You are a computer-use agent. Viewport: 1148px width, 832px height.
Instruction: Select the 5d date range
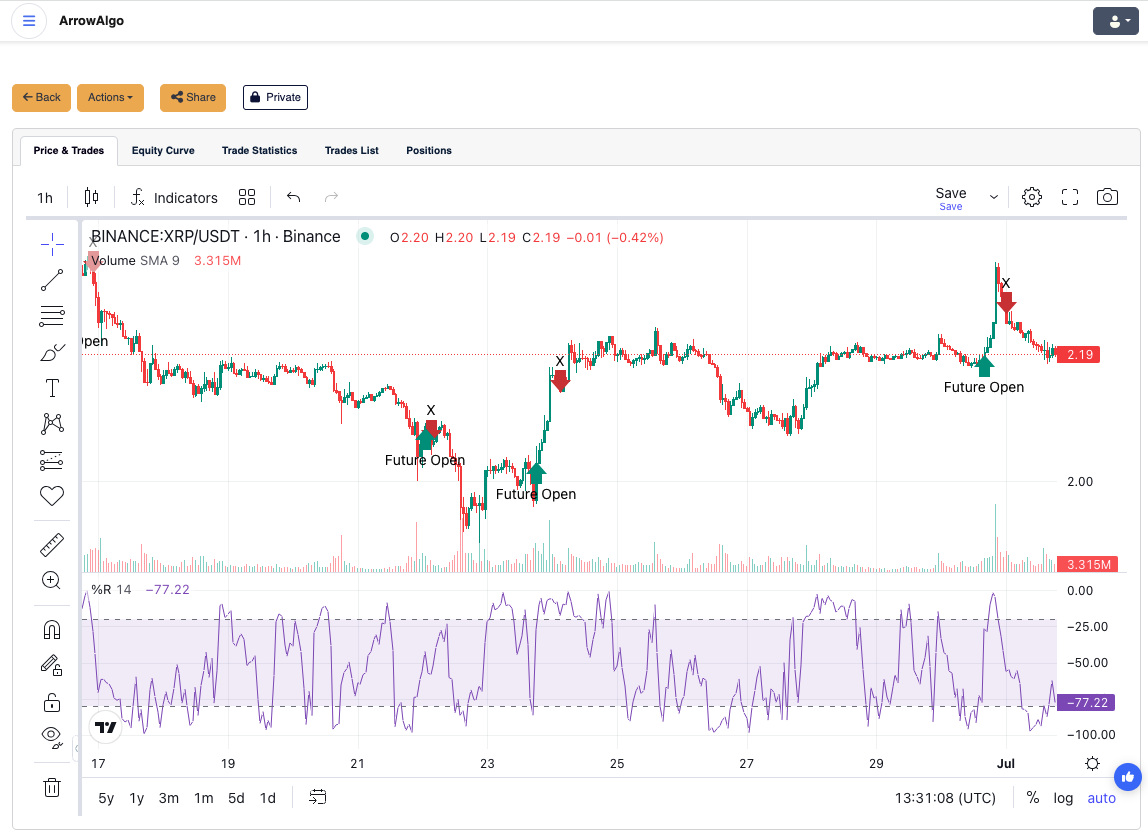(236, 798)
